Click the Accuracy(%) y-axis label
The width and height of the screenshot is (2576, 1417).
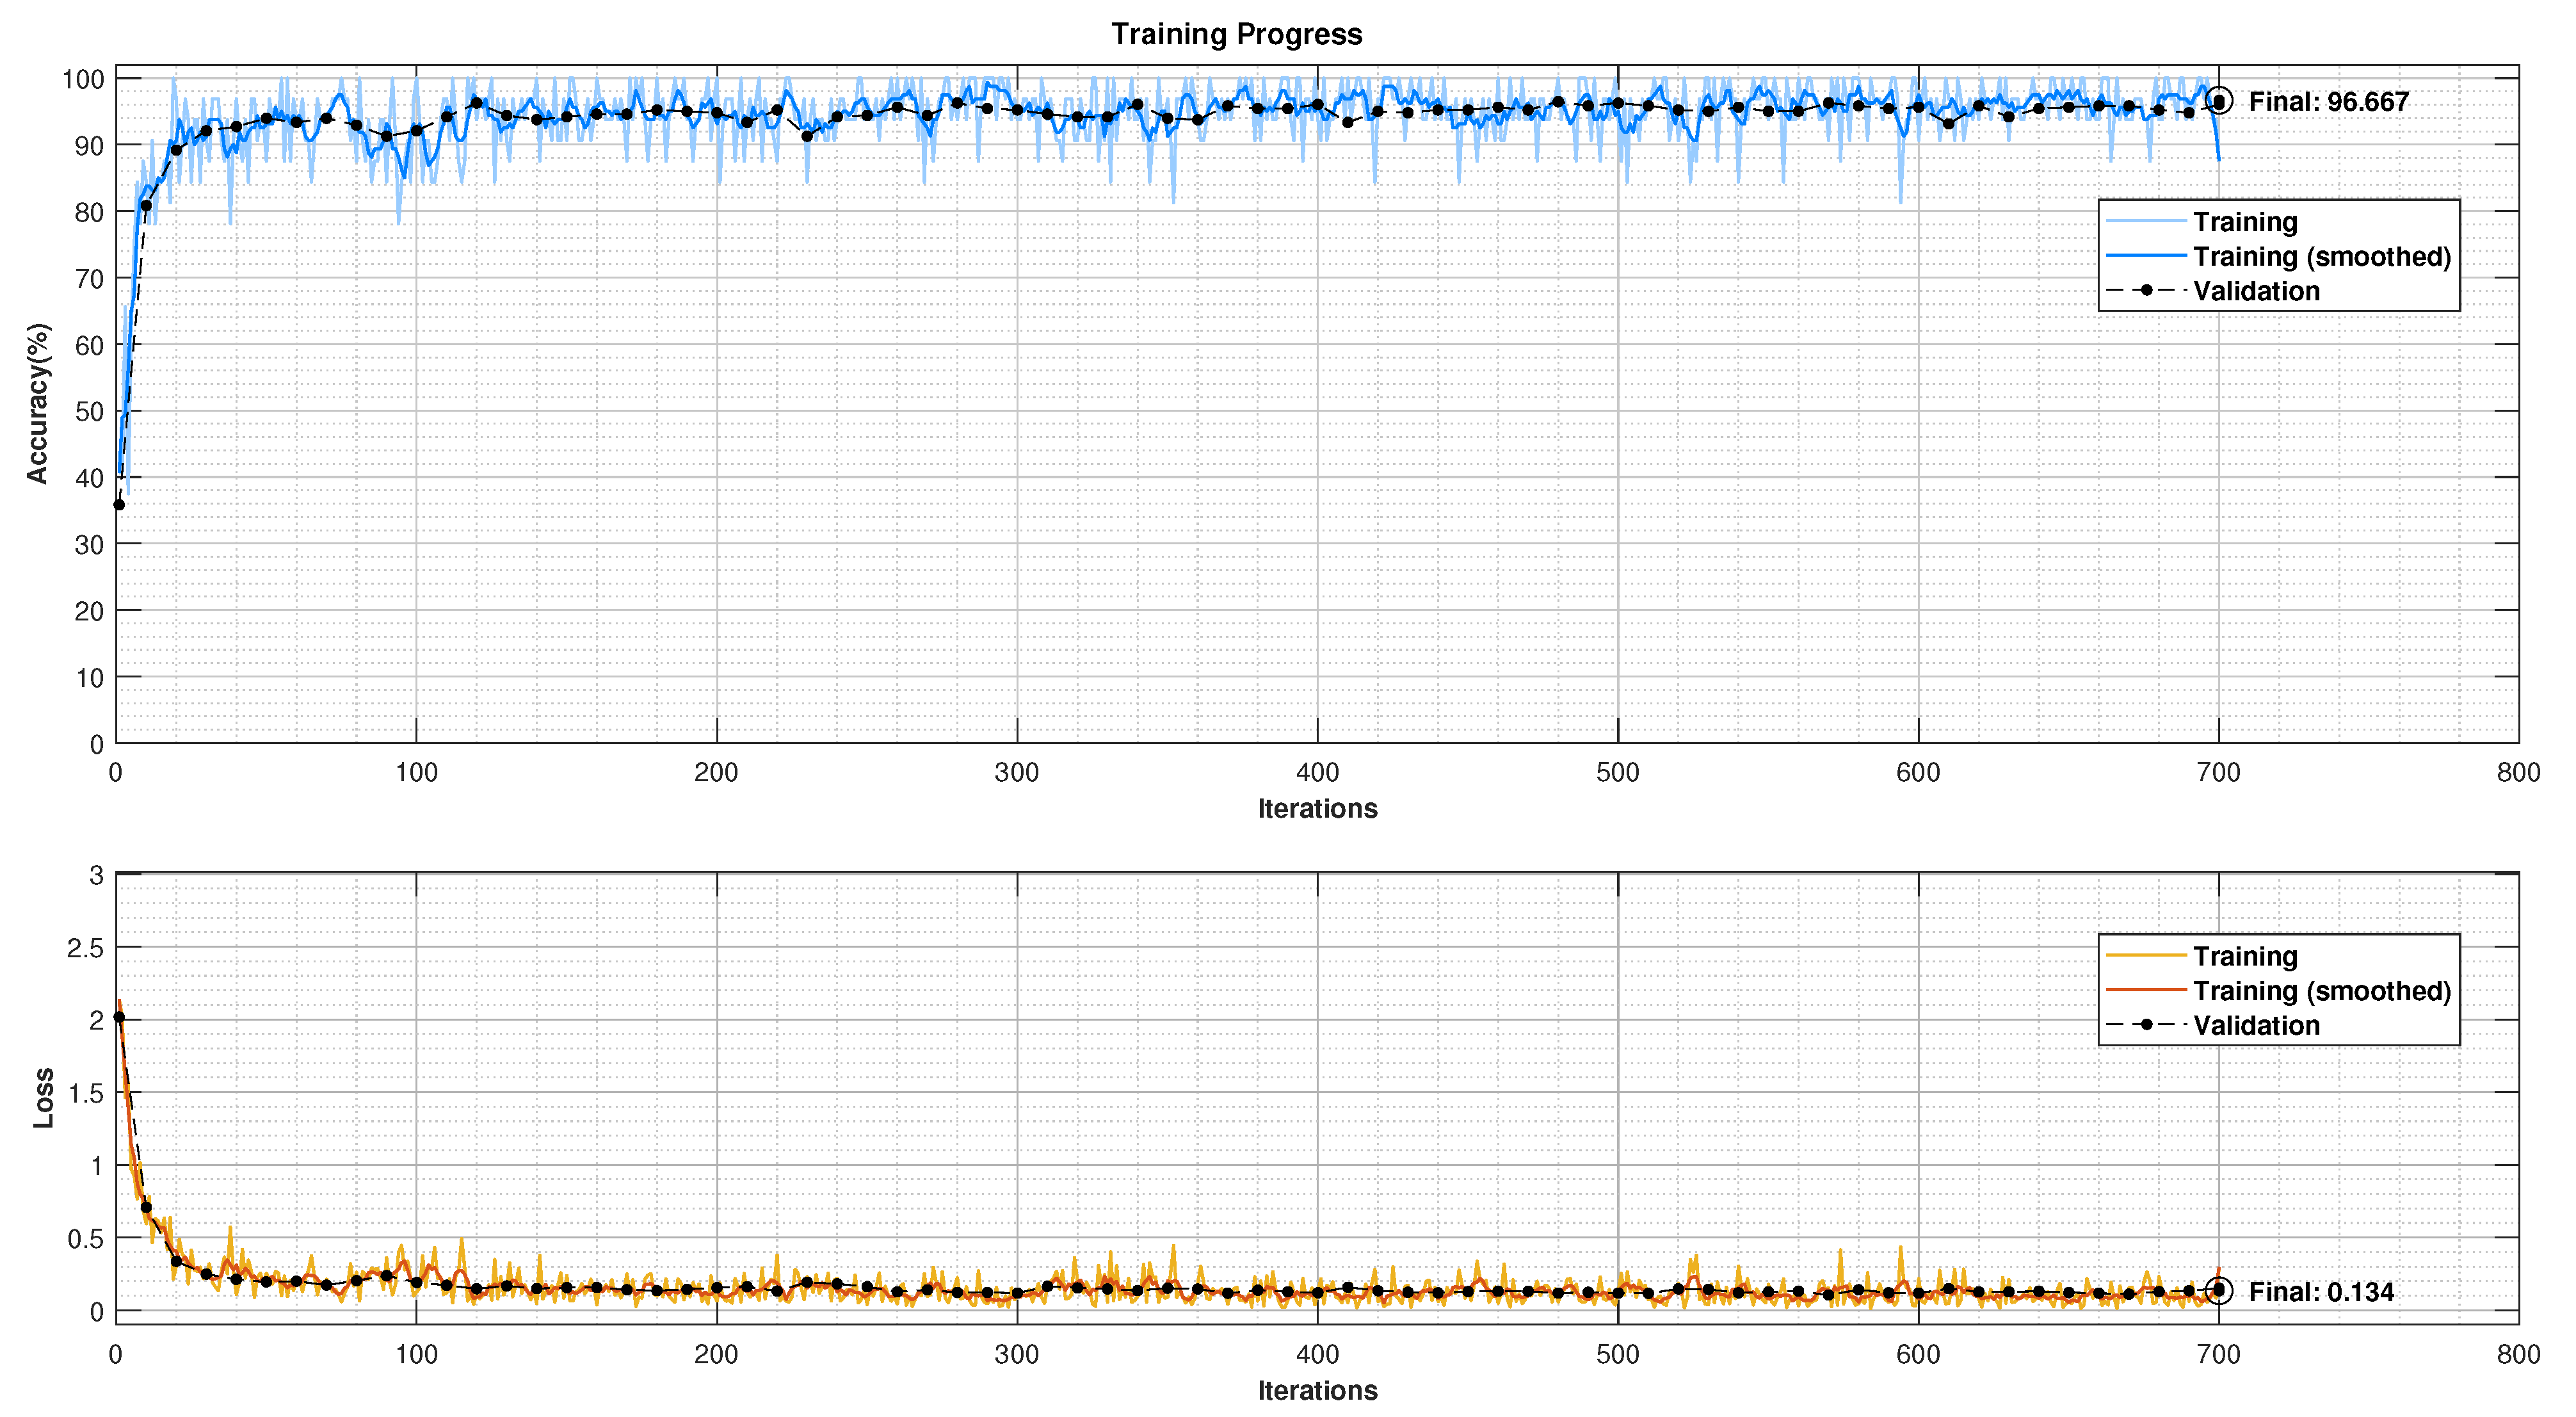click(x=37, y=403)
